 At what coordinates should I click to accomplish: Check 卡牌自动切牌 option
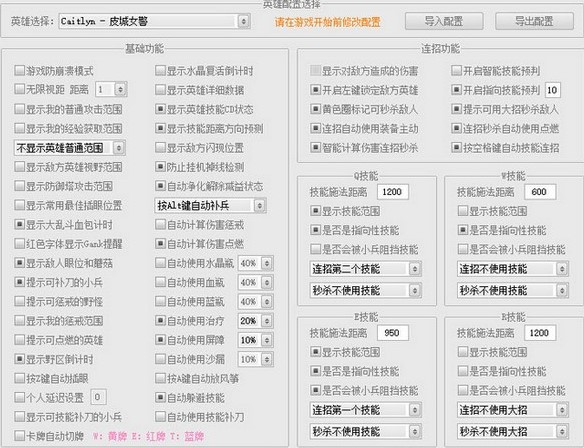click(x=19, y=435)
